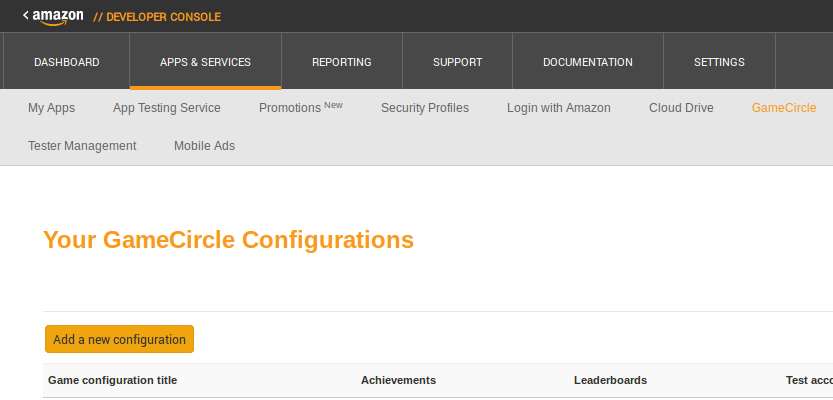Select the GameCircle submenu item
833x400 pixels.
784,108
